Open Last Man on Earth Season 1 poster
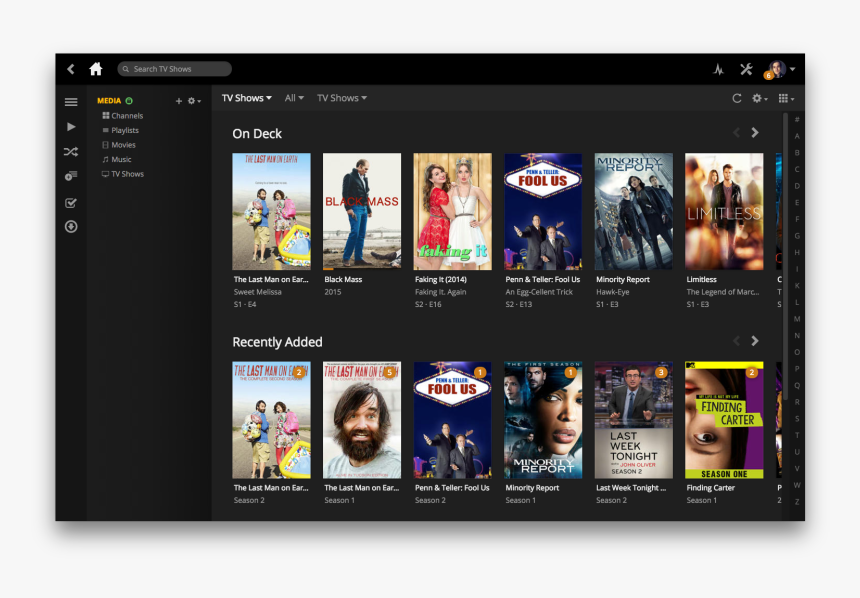 [x=362, y=420]
